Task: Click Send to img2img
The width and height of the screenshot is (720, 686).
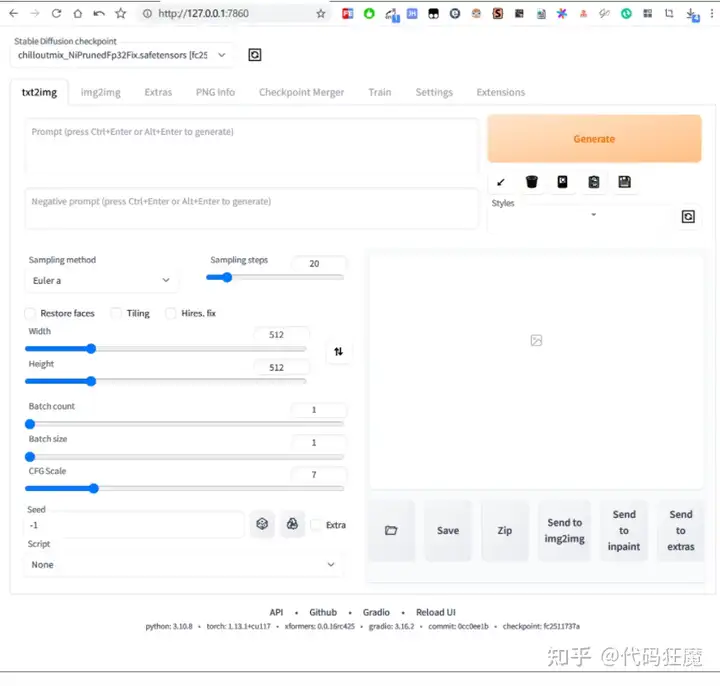Action: [564, 531]
